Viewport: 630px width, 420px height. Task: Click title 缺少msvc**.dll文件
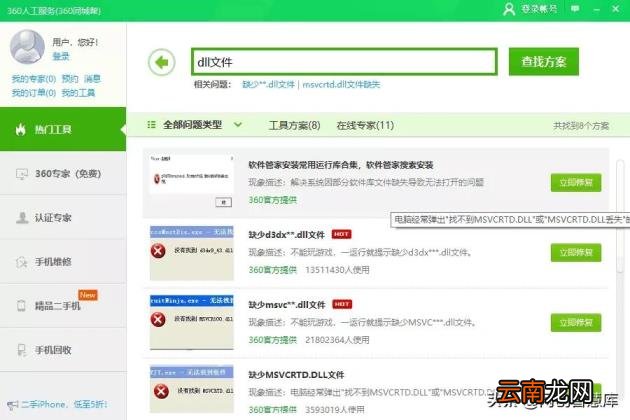pos(287,305)
